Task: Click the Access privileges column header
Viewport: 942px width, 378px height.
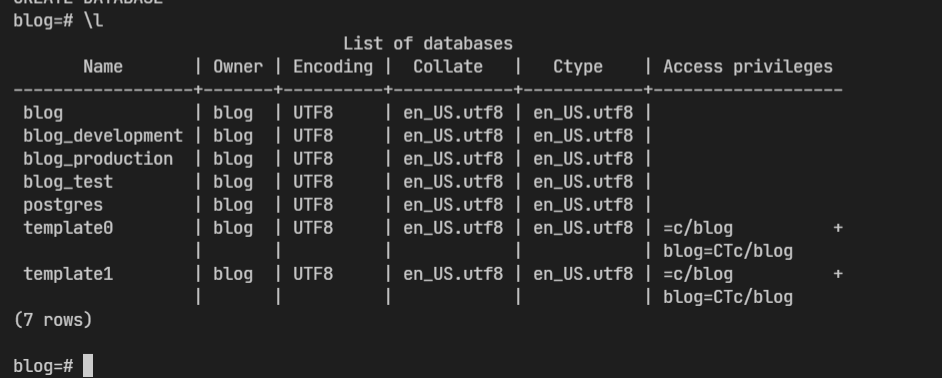Action: click(748, 67)
